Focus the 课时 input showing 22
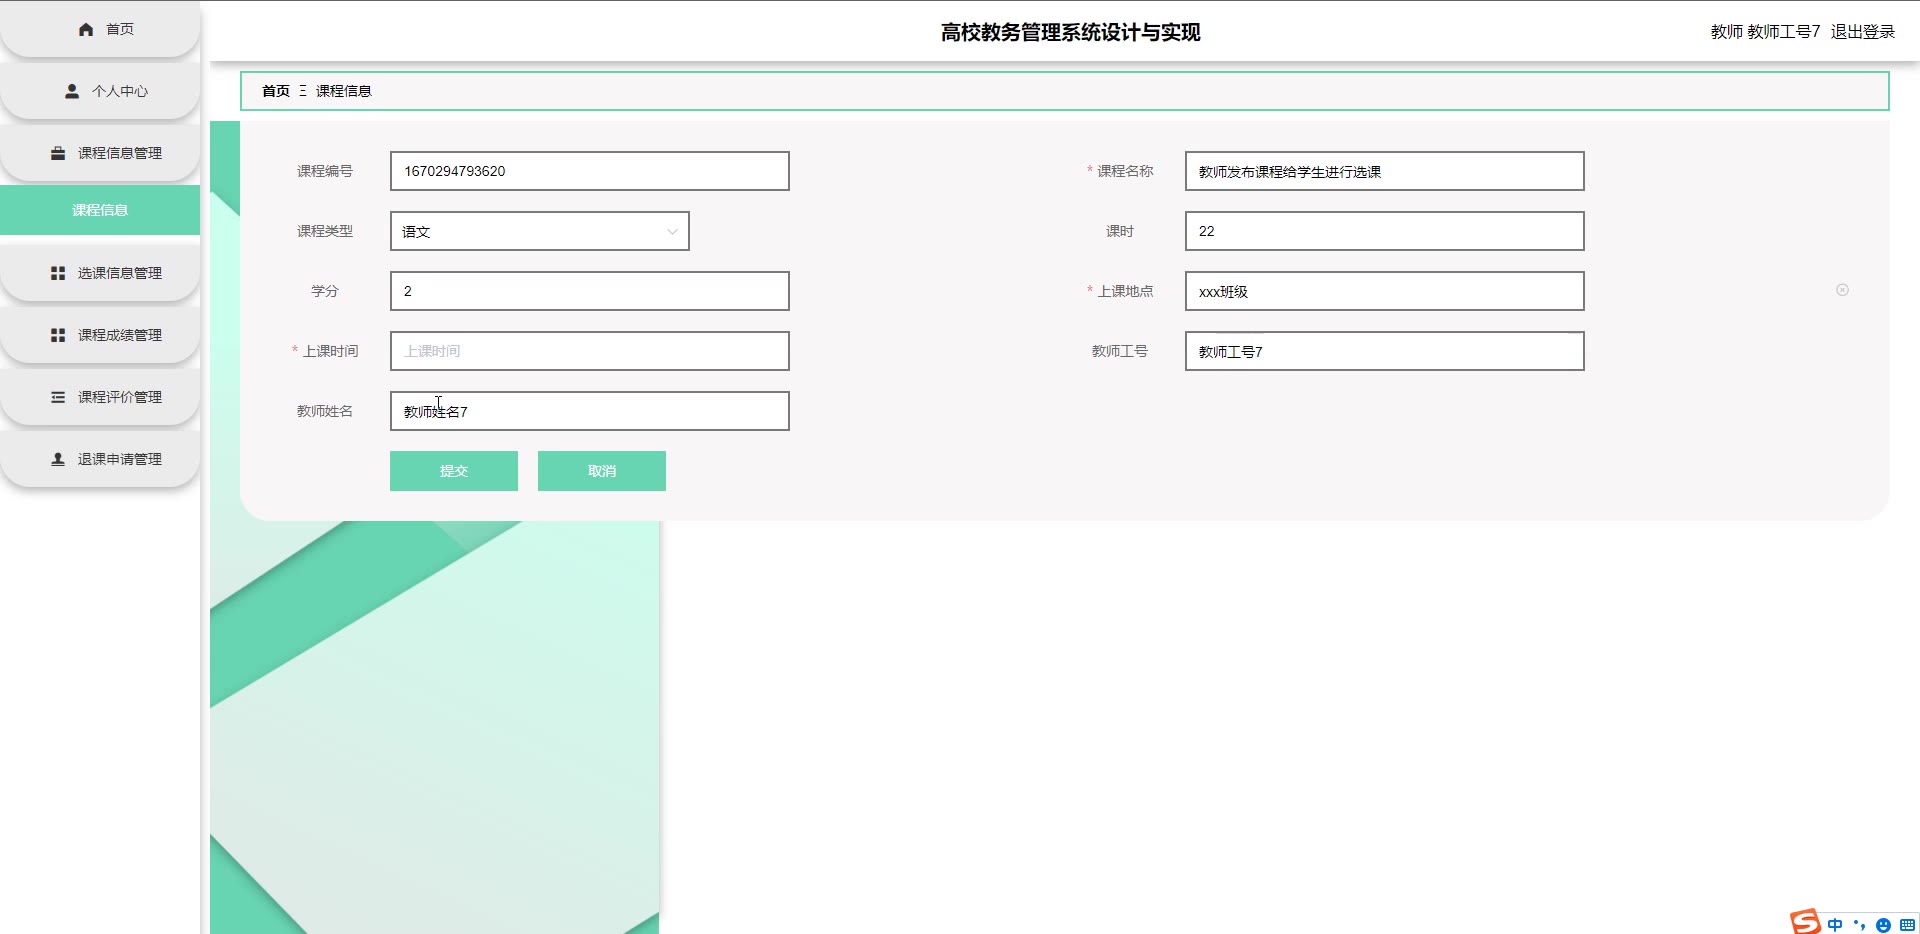The height and width of the screenshot is (934, 1920). (1385, 231)
